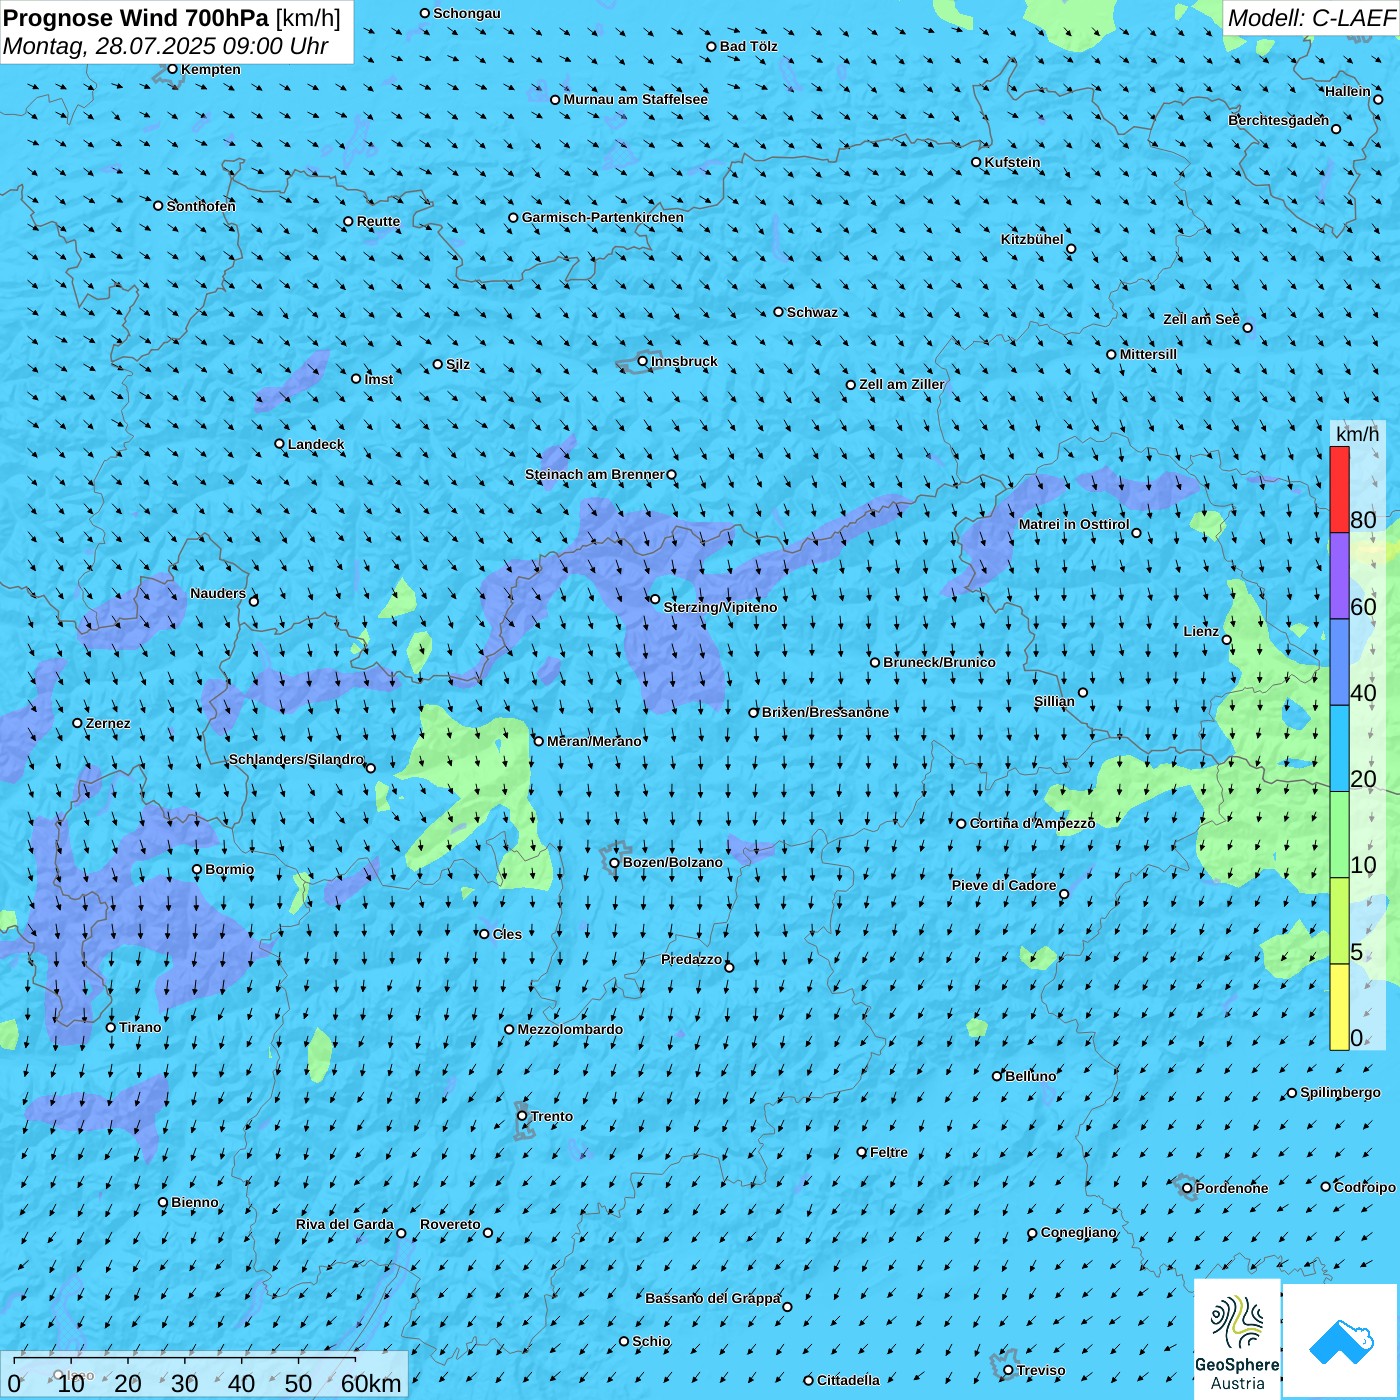
Task: Click the 'Codroipo' label
Action: 1365,1187
